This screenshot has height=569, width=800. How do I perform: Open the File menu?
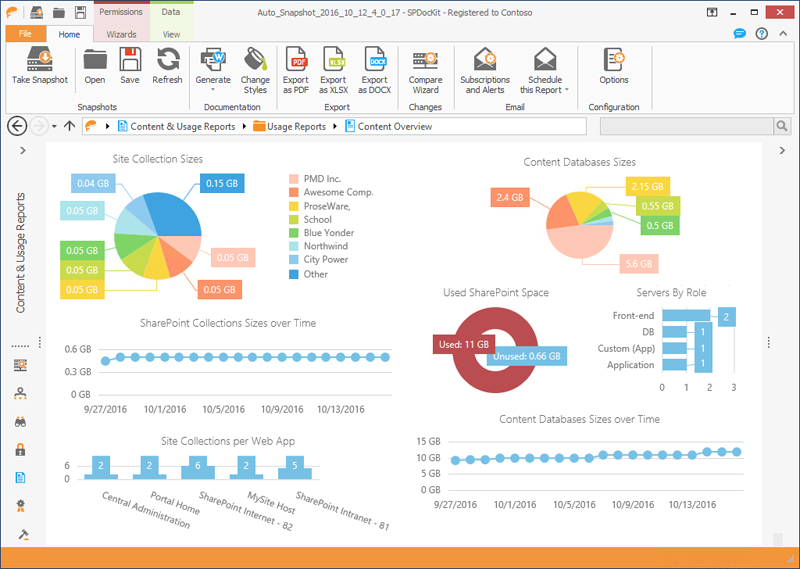26,34
